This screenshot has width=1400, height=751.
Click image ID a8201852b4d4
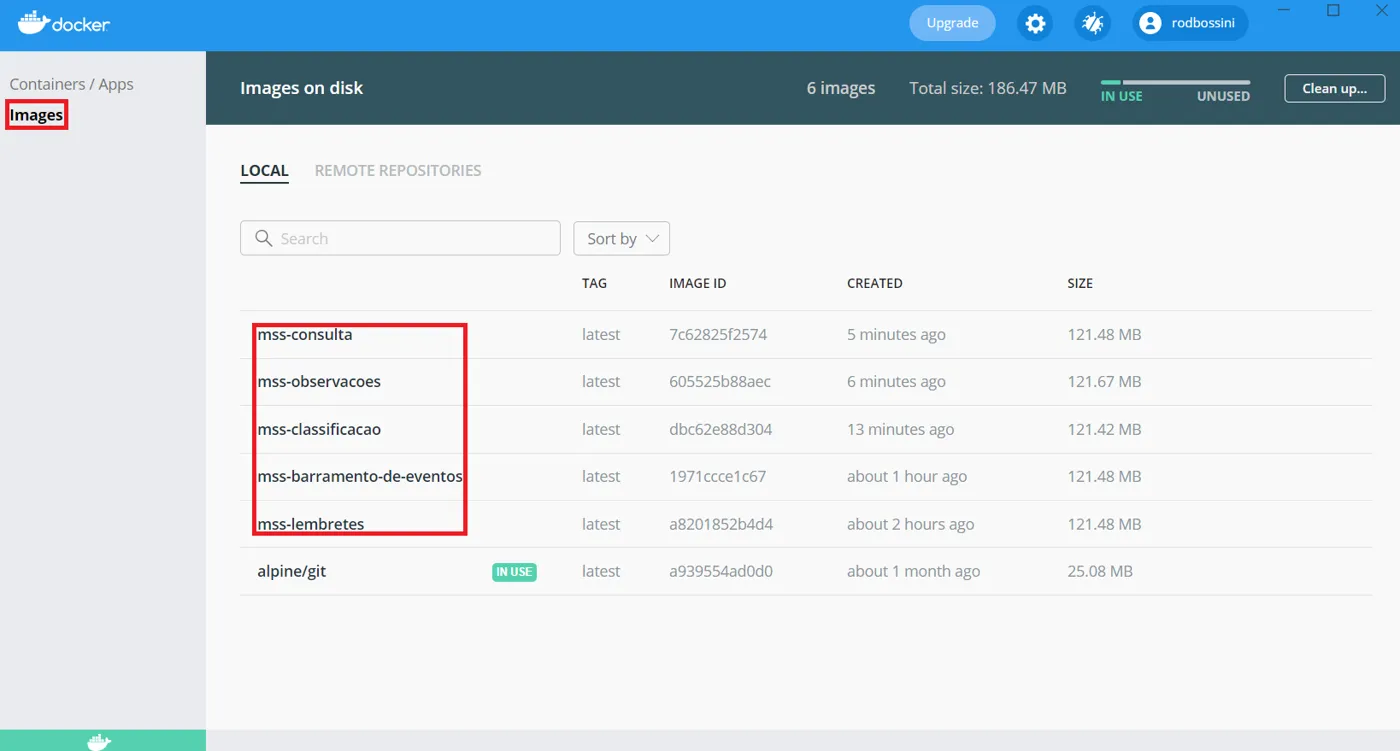coord(721,524)
